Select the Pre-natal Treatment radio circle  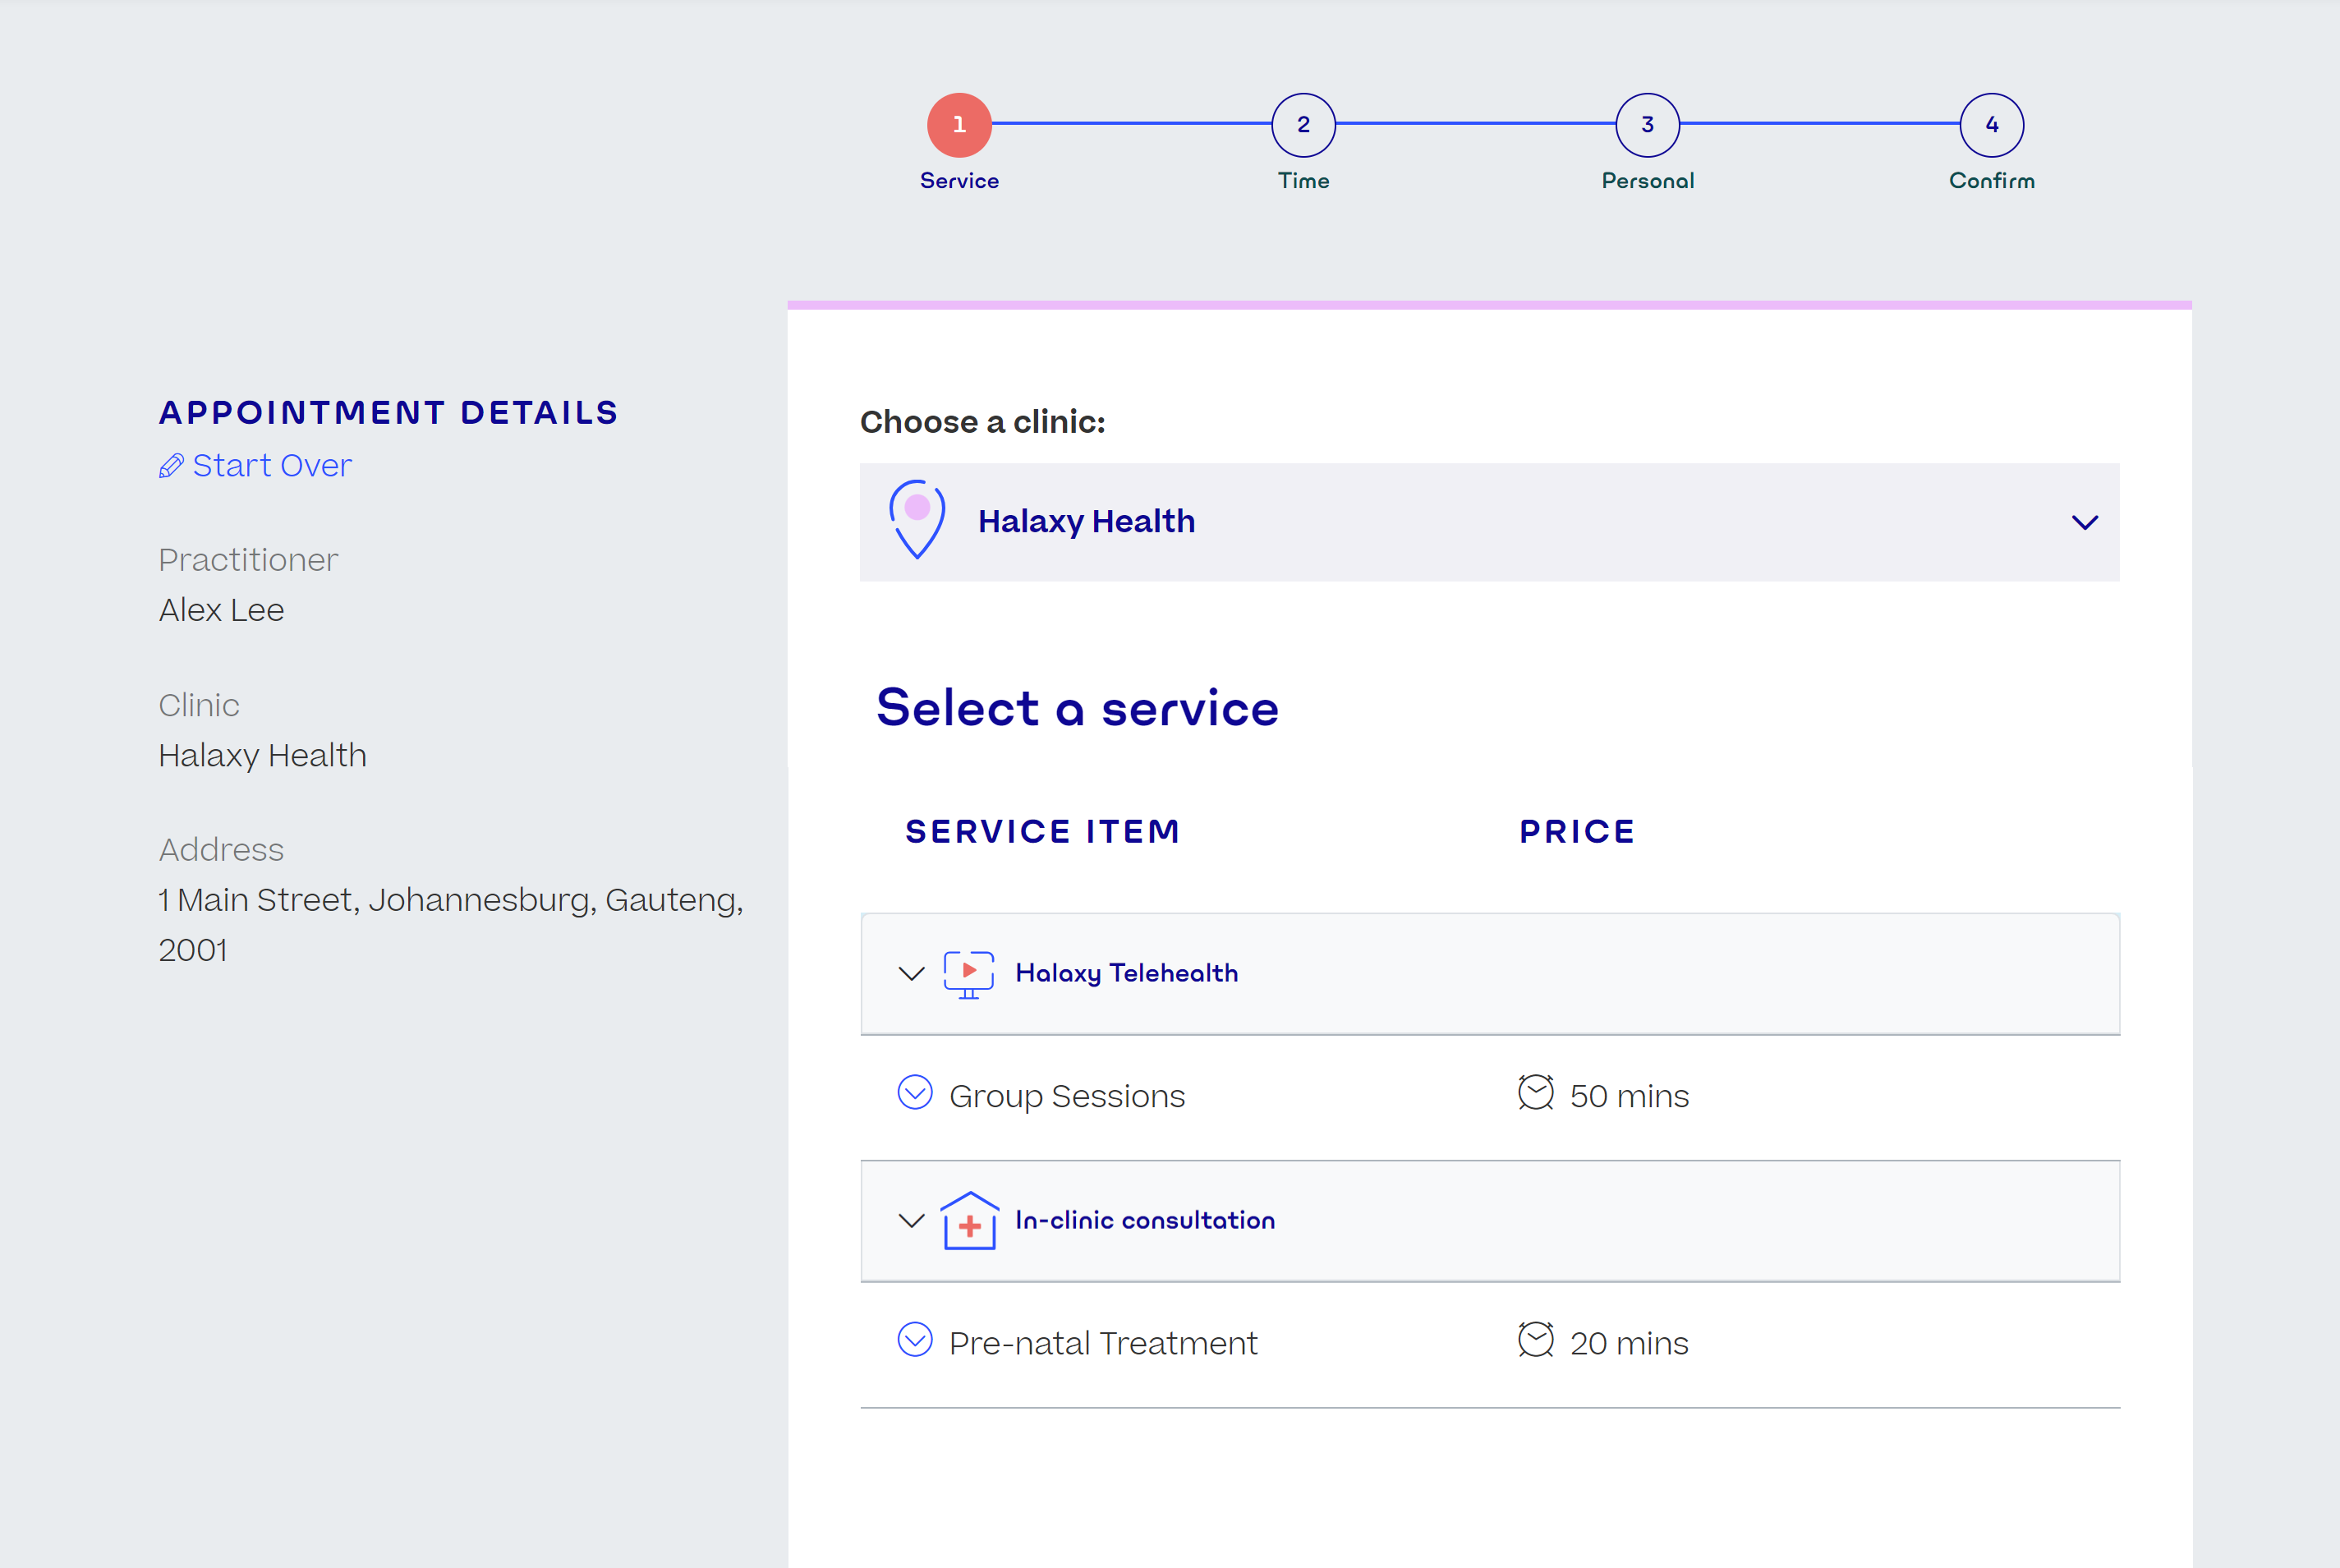pos(915,1340)
